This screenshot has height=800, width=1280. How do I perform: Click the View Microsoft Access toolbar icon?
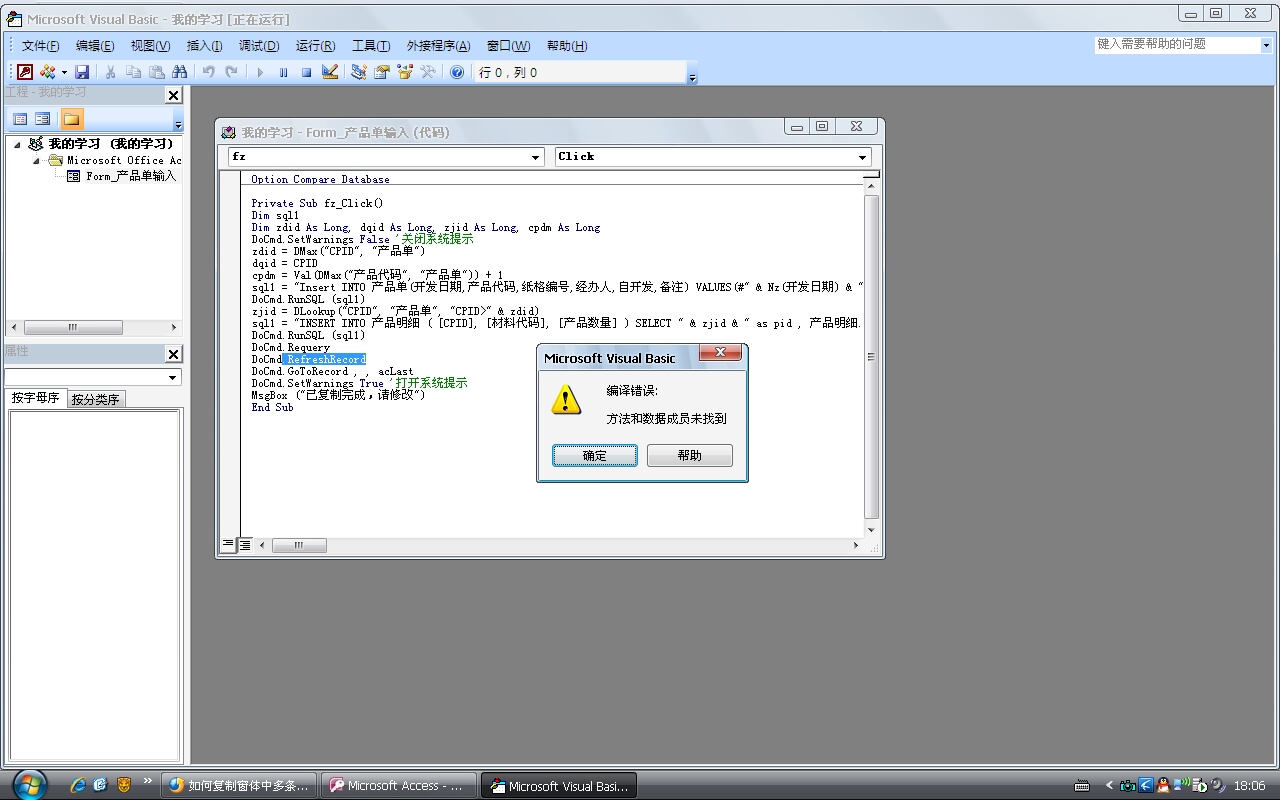(25, 72)
